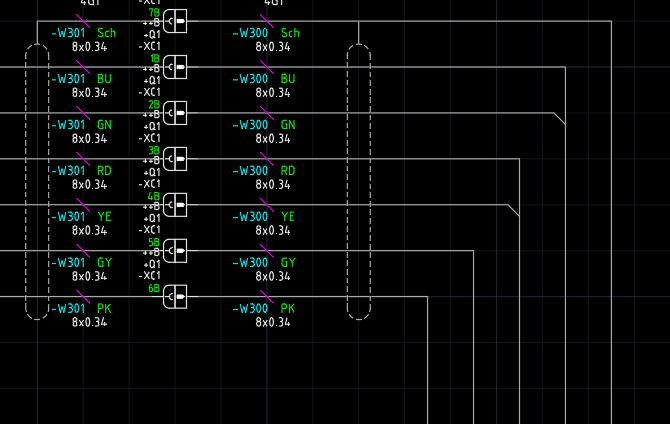
Task: Click the magenta cable marker above -W301 YE
Action: (x=83, y=205)
